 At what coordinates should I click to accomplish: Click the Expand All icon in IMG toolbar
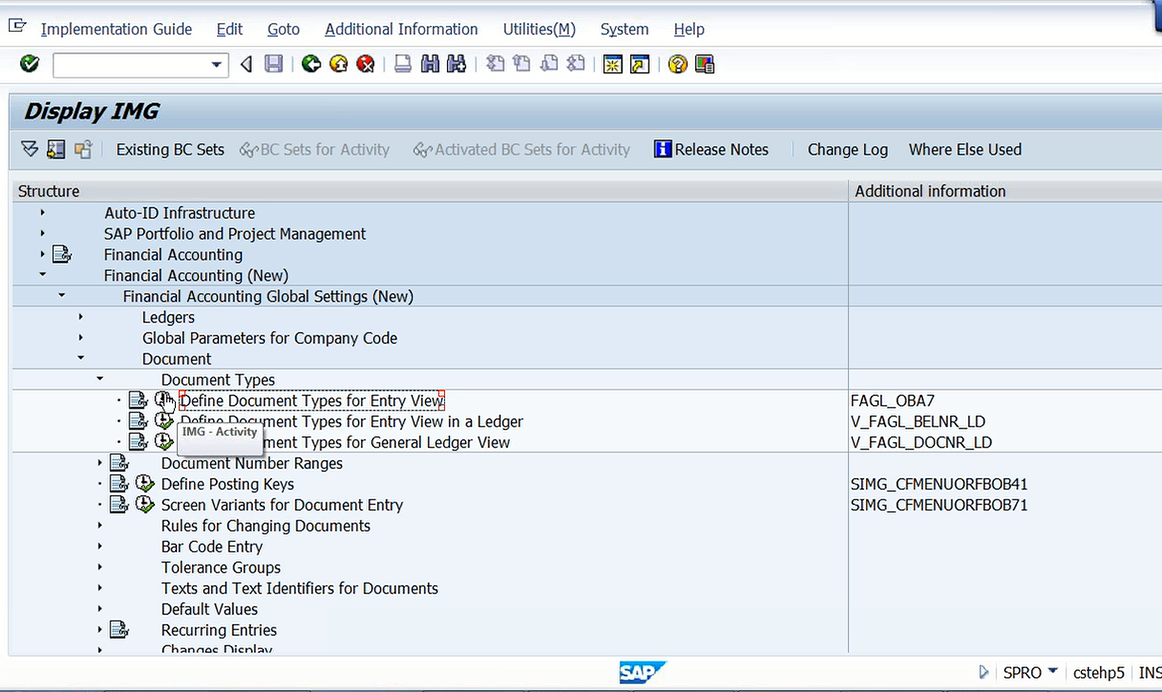30,150
